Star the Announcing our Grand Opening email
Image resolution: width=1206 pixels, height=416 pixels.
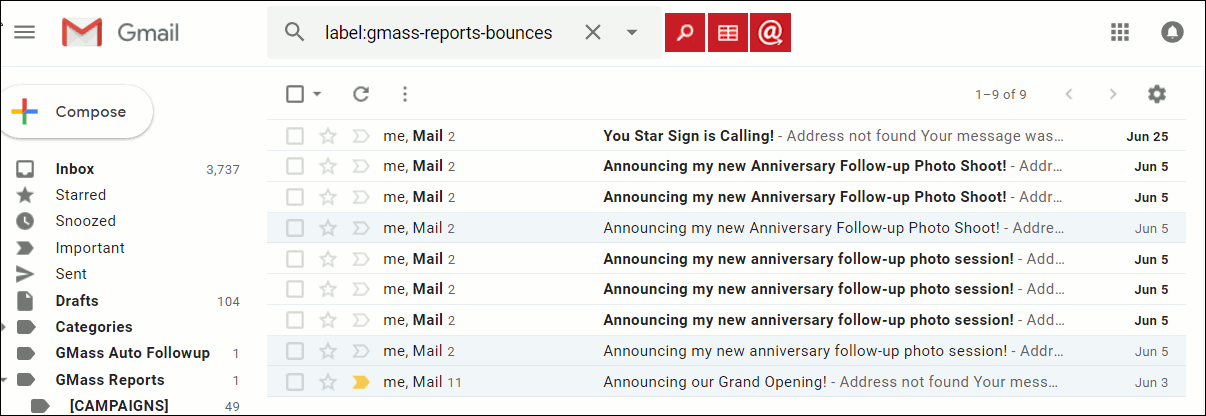[x=328, y=382]
